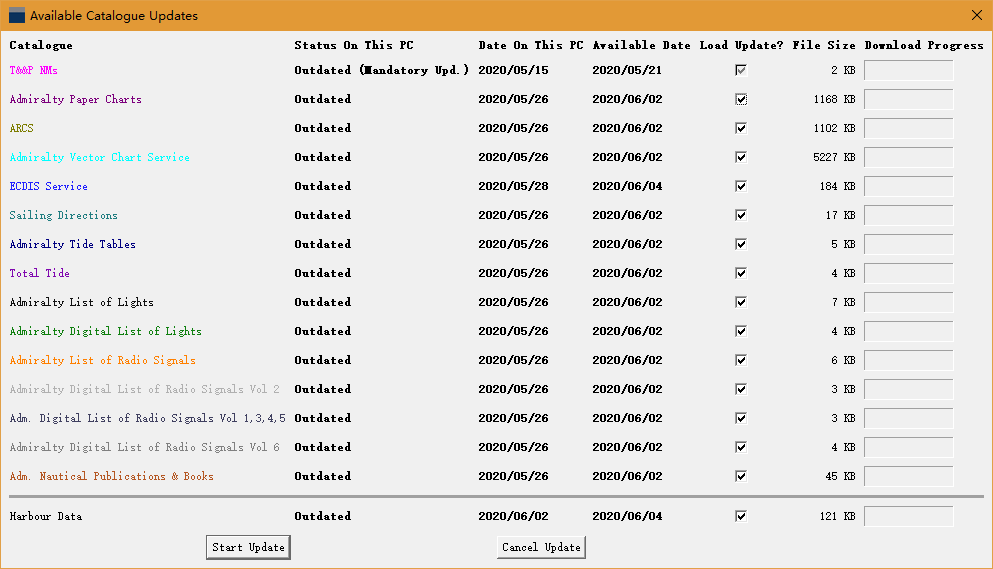The height and width of the screenshot is (569, 993).
Task: Select the Harbour Data label
Action: click(x=46, y=516)
